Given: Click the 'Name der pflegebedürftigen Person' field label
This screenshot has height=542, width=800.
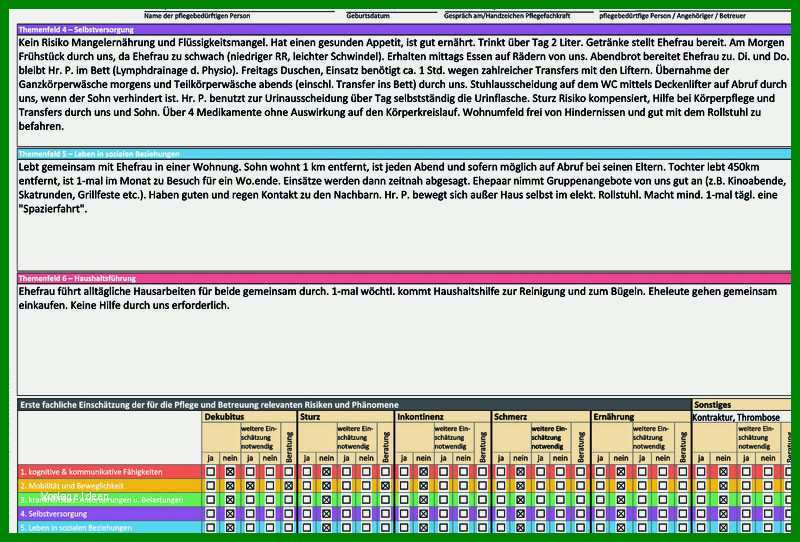Looking at the screenshot, I should (x=197, y=16).
